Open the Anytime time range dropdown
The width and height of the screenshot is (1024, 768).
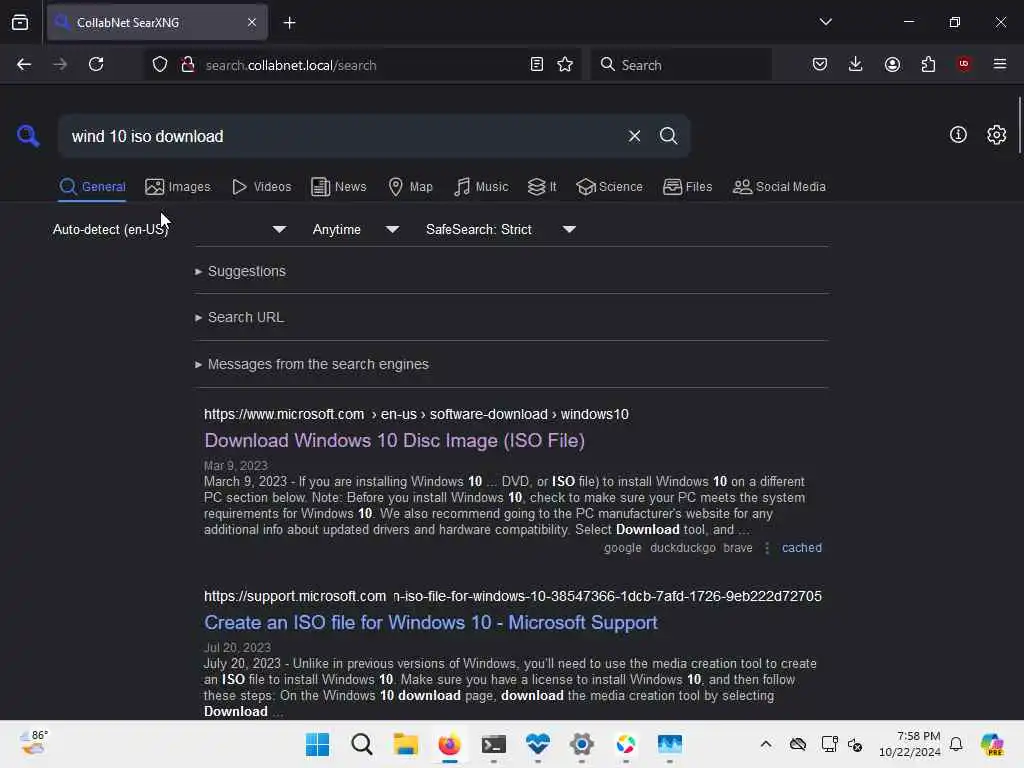point(355,229)
